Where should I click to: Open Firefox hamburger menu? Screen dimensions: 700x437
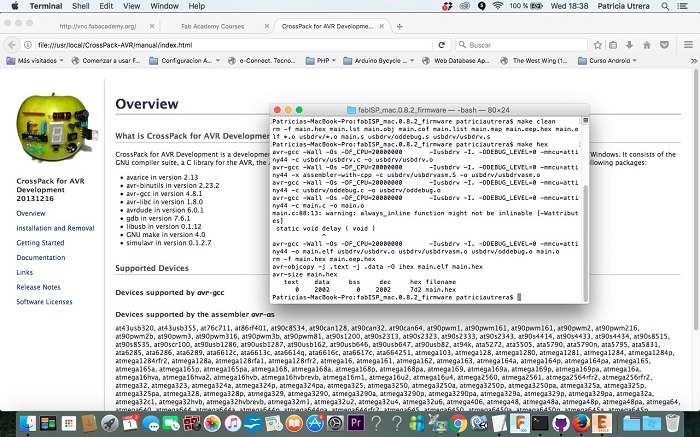coord(688,45)
